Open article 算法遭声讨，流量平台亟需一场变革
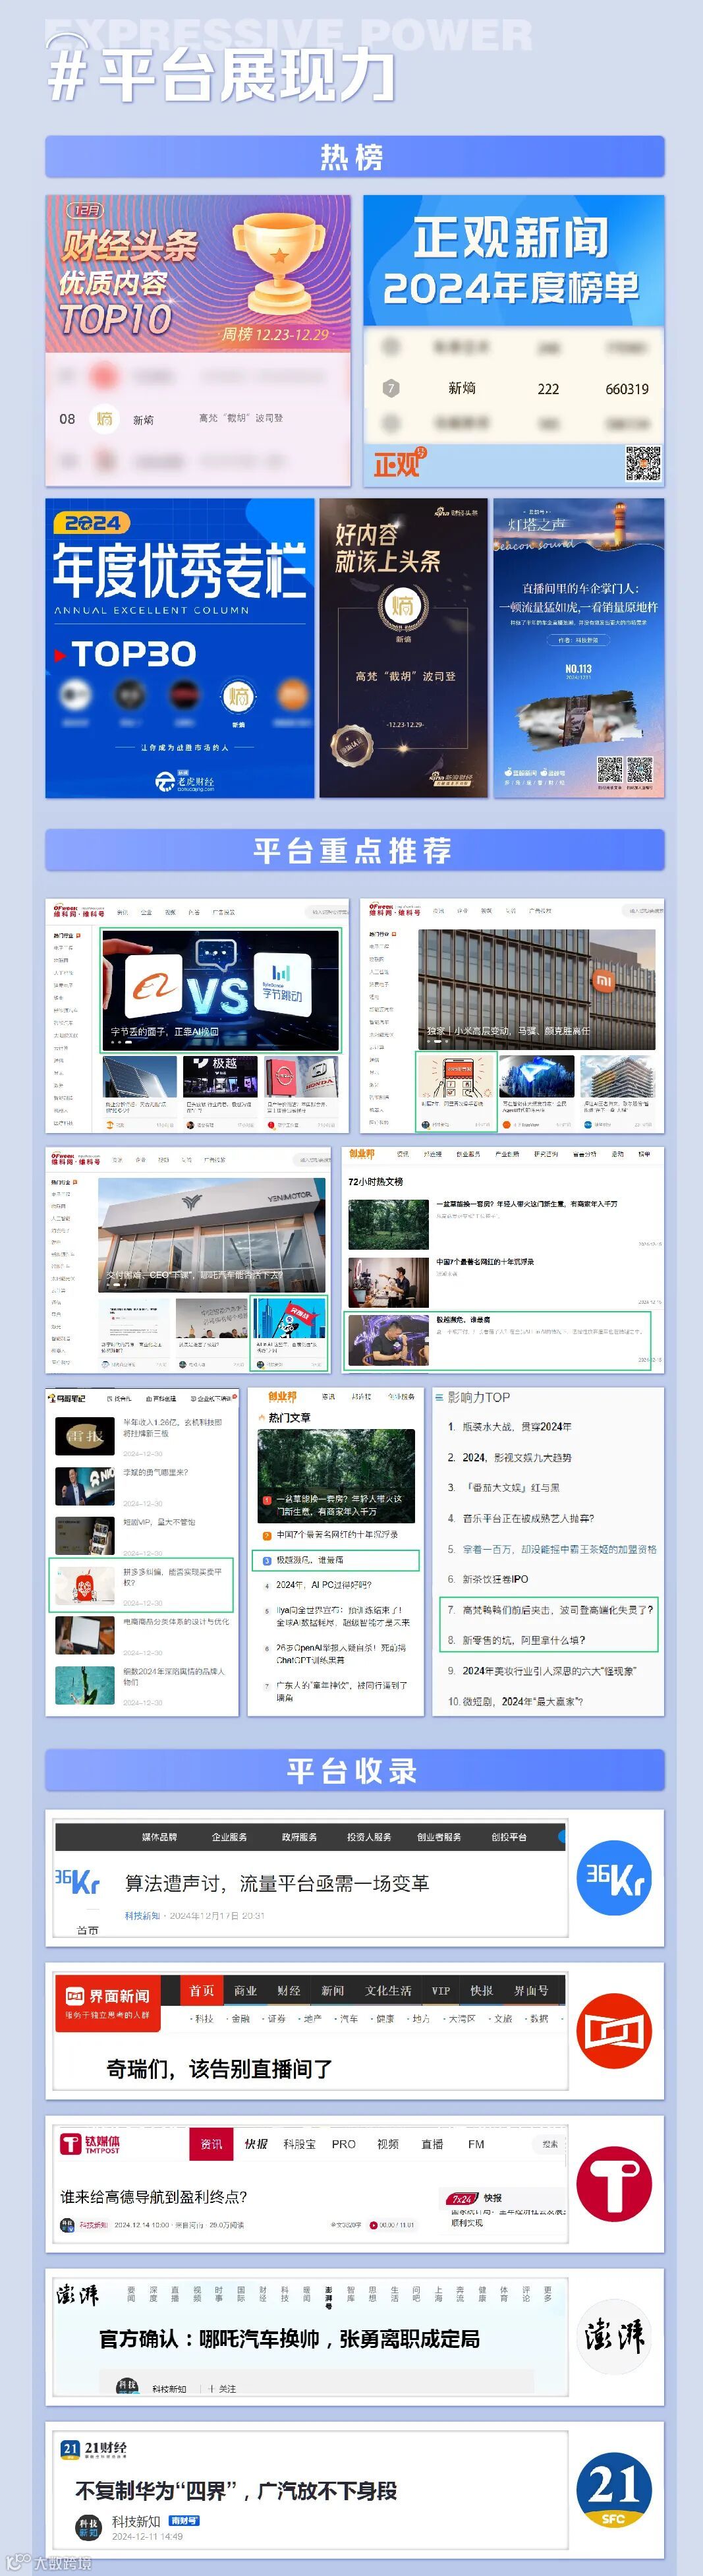Screen dimensions: 703x2576 [x=277, y=1884]
